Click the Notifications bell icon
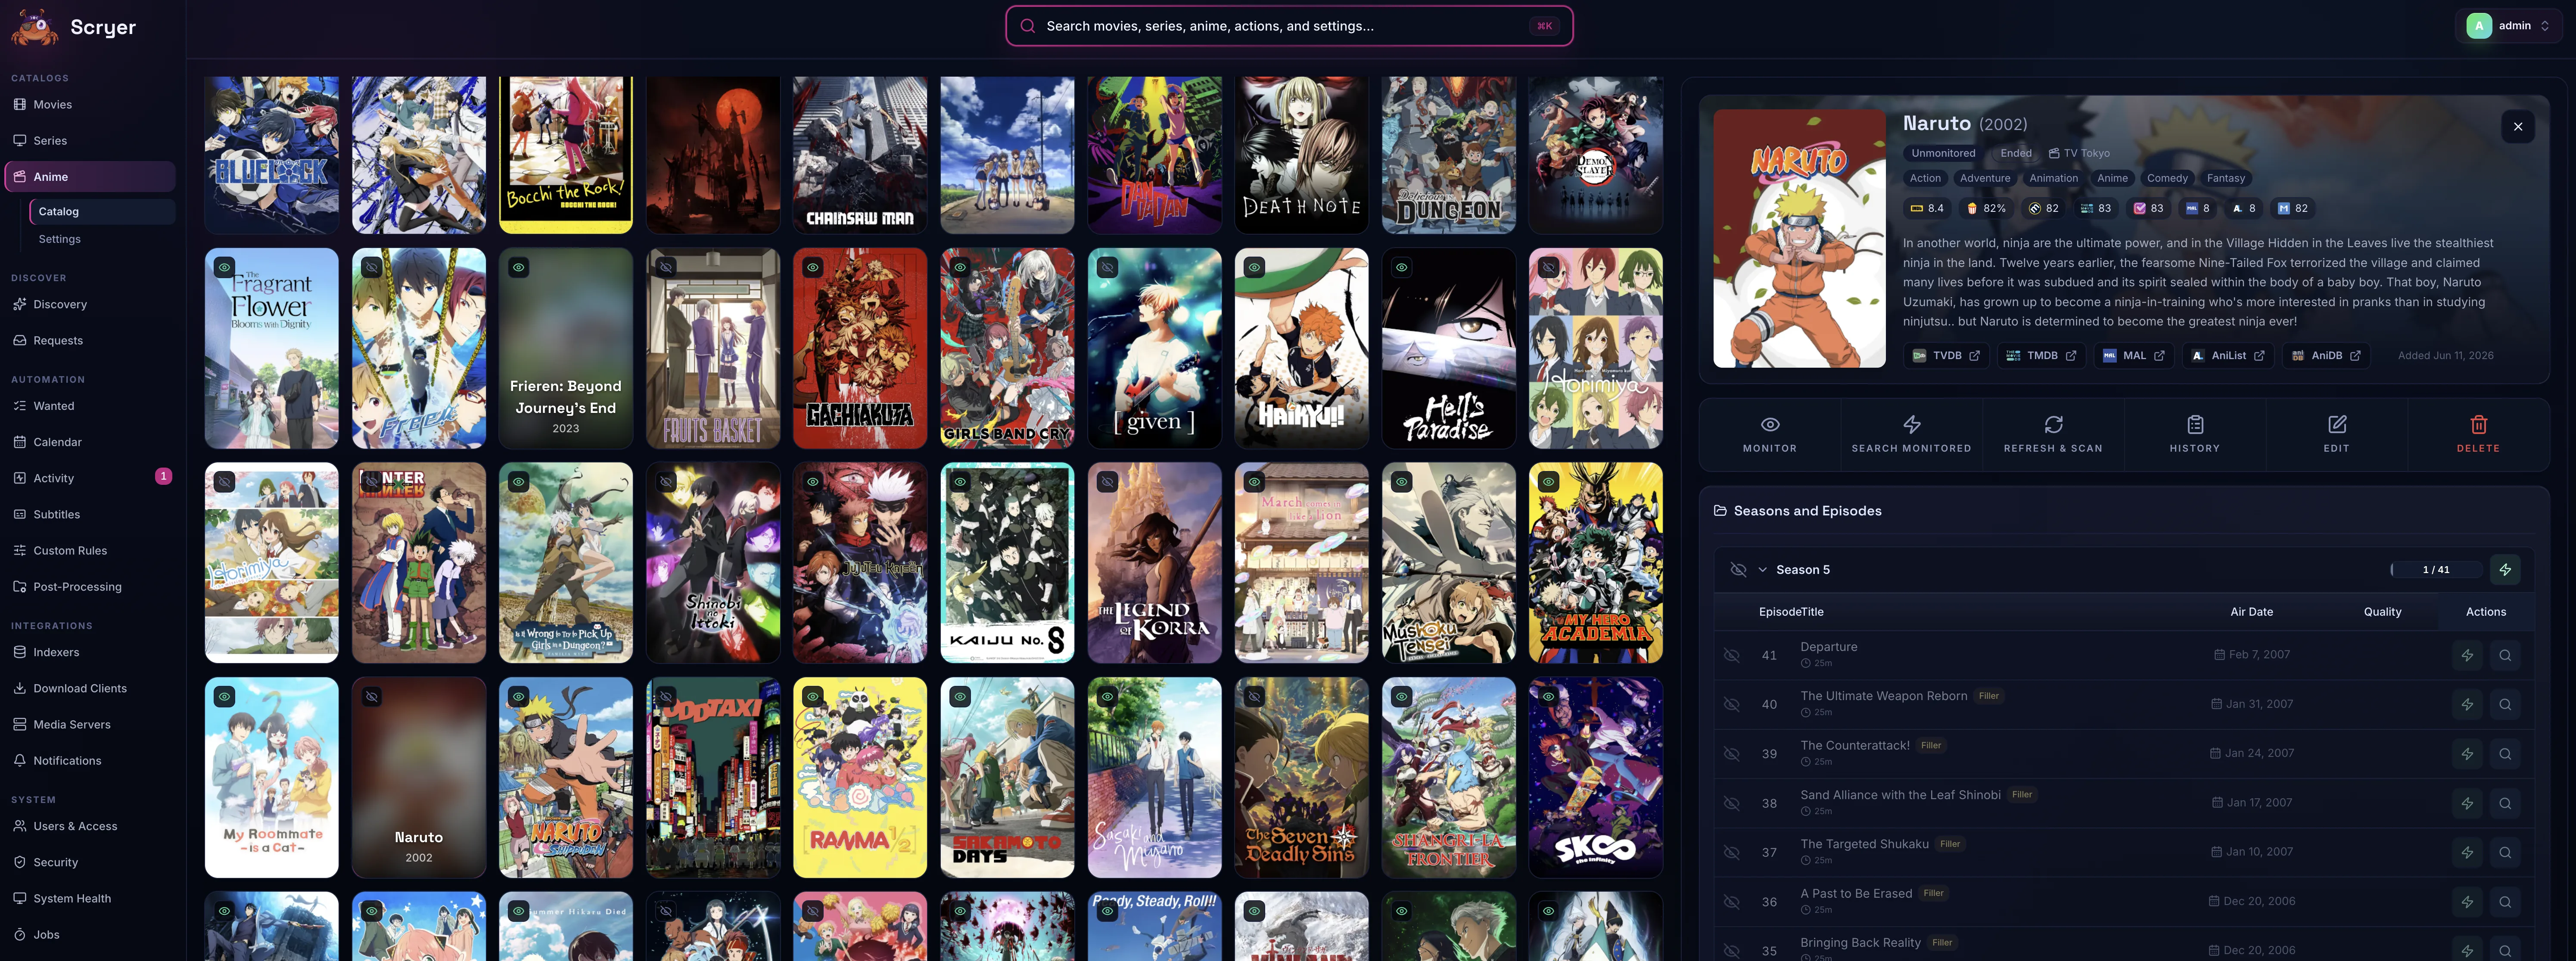 (20, 760)
